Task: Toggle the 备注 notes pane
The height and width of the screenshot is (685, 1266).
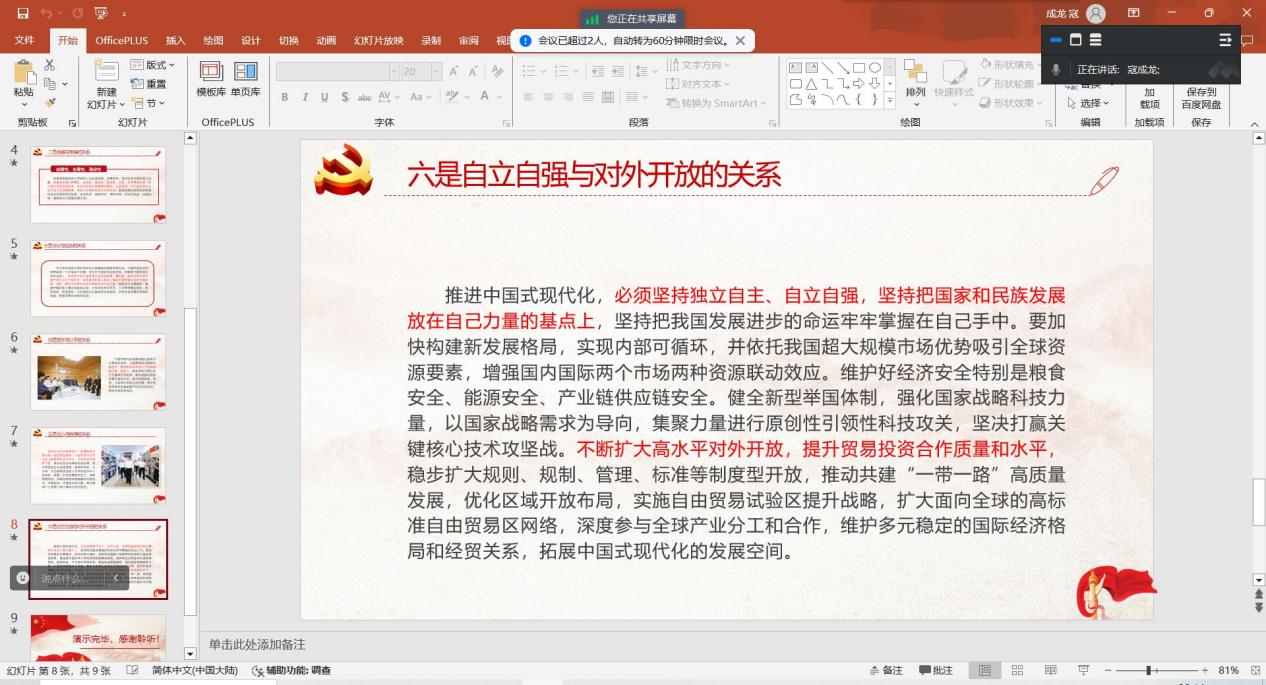Action: (884, 670)
